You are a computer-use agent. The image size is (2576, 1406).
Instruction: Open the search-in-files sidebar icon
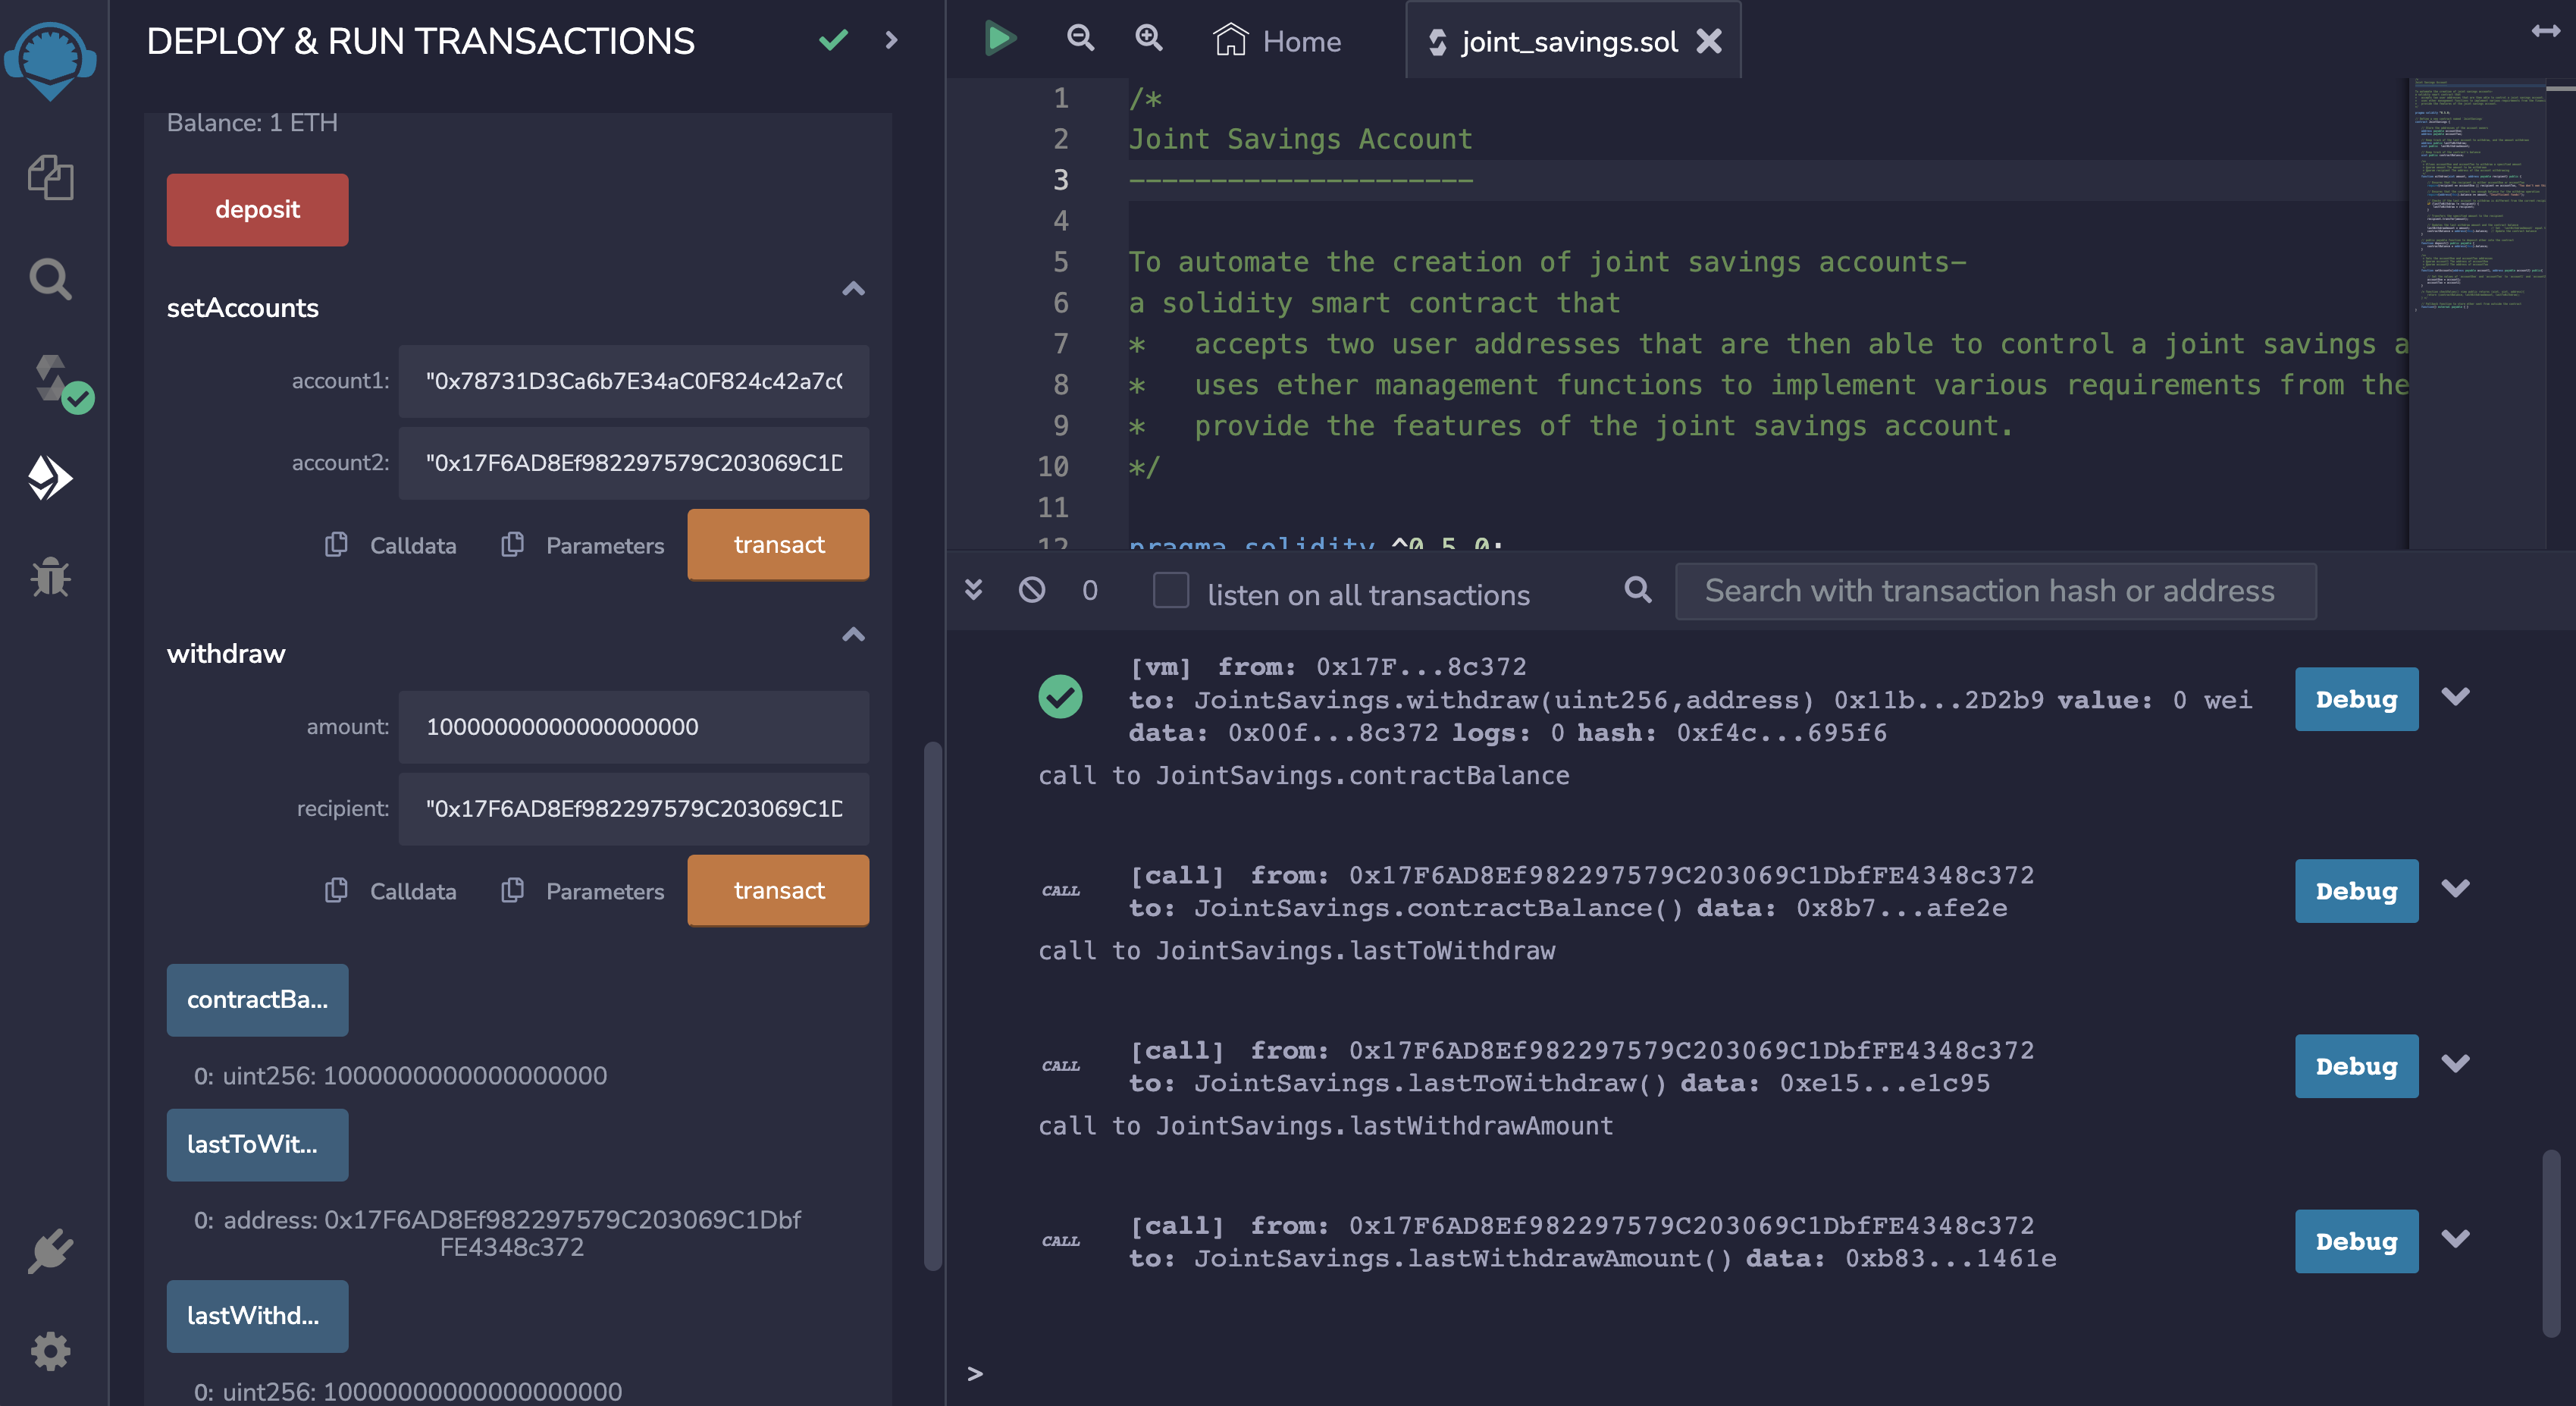(x=50, y=279)
